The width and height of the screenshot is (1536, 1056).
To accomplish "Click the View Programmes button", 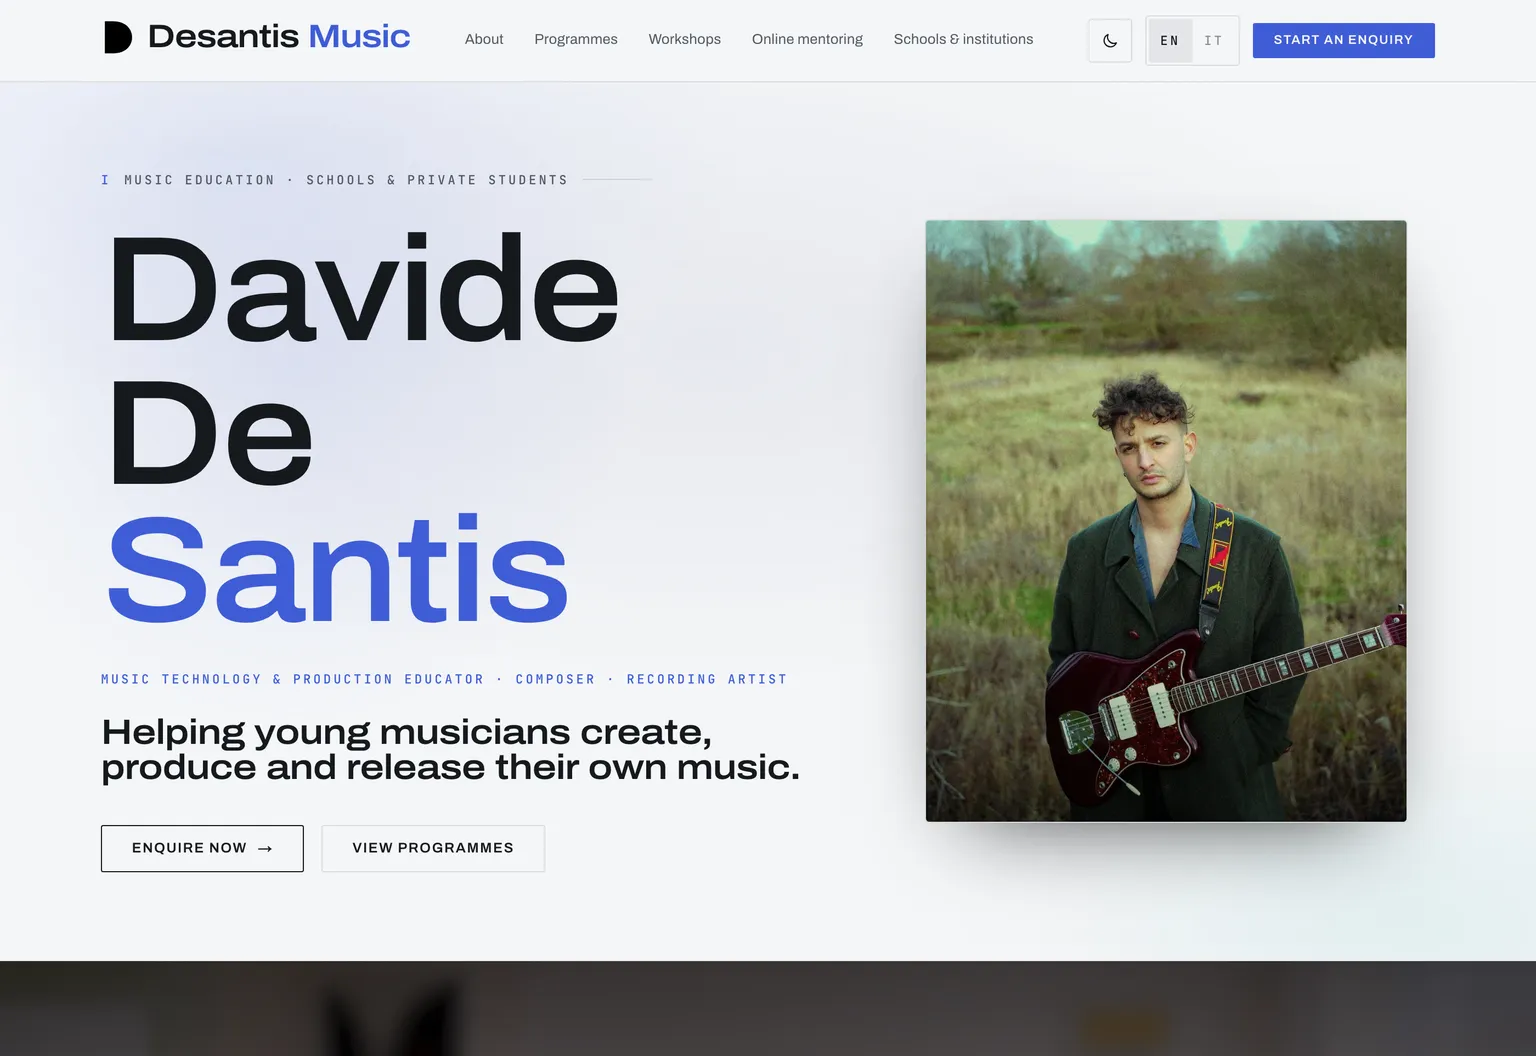I will coord(433,848).
